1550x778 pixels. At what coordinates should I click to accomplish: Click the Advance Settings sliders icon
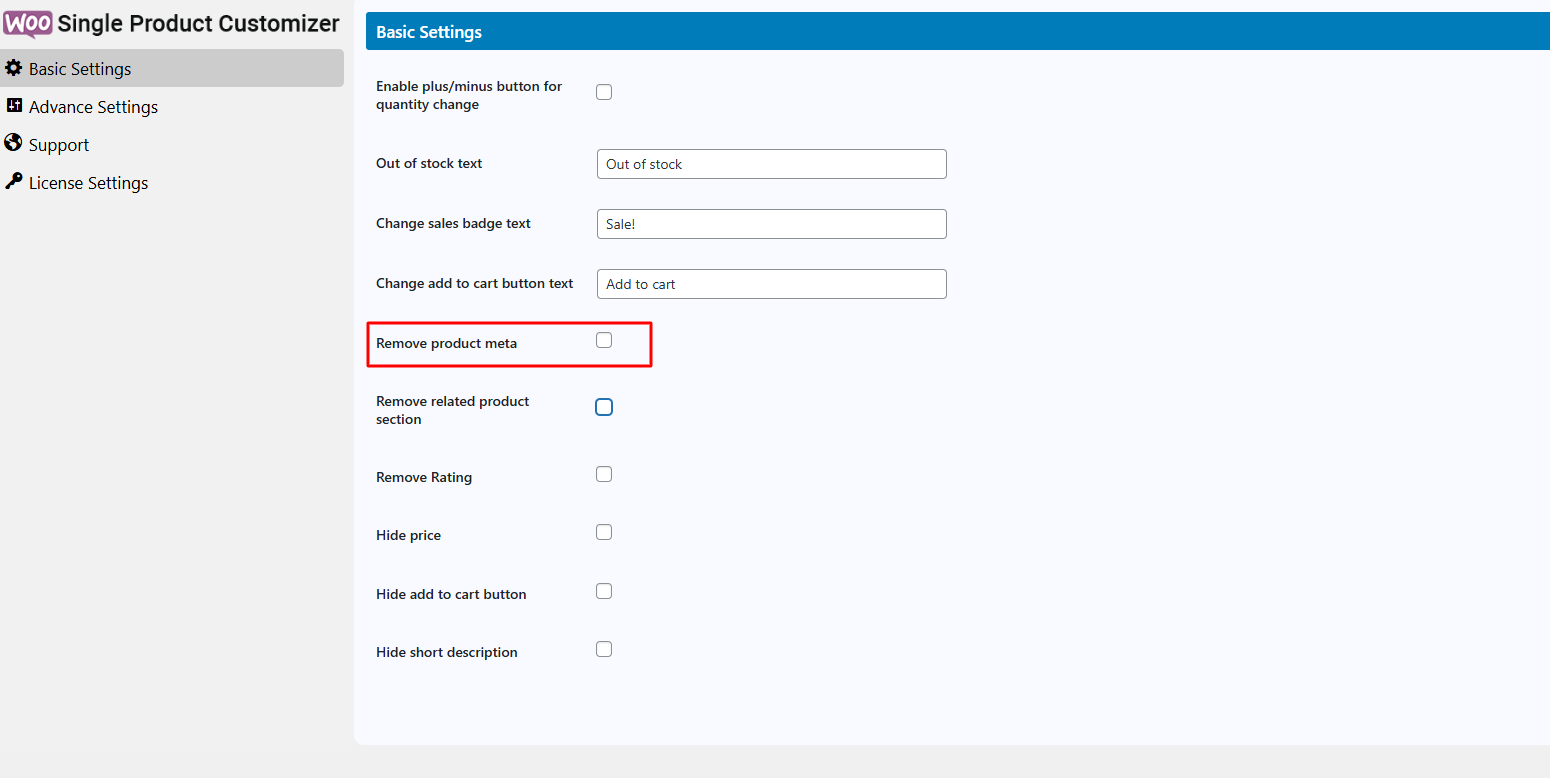[14, 106]
